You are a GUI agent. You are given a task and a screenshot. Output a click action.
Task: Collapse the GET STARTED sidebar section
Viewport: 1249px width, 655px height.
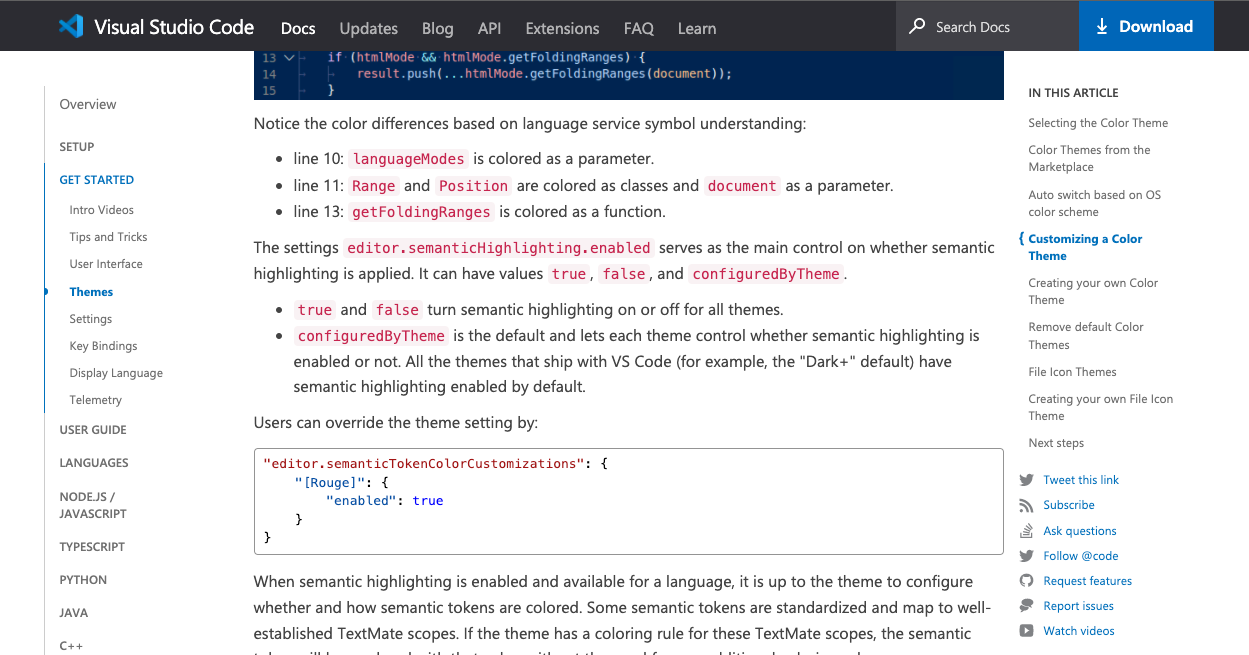pyautogui.click(x=97, y=180)
